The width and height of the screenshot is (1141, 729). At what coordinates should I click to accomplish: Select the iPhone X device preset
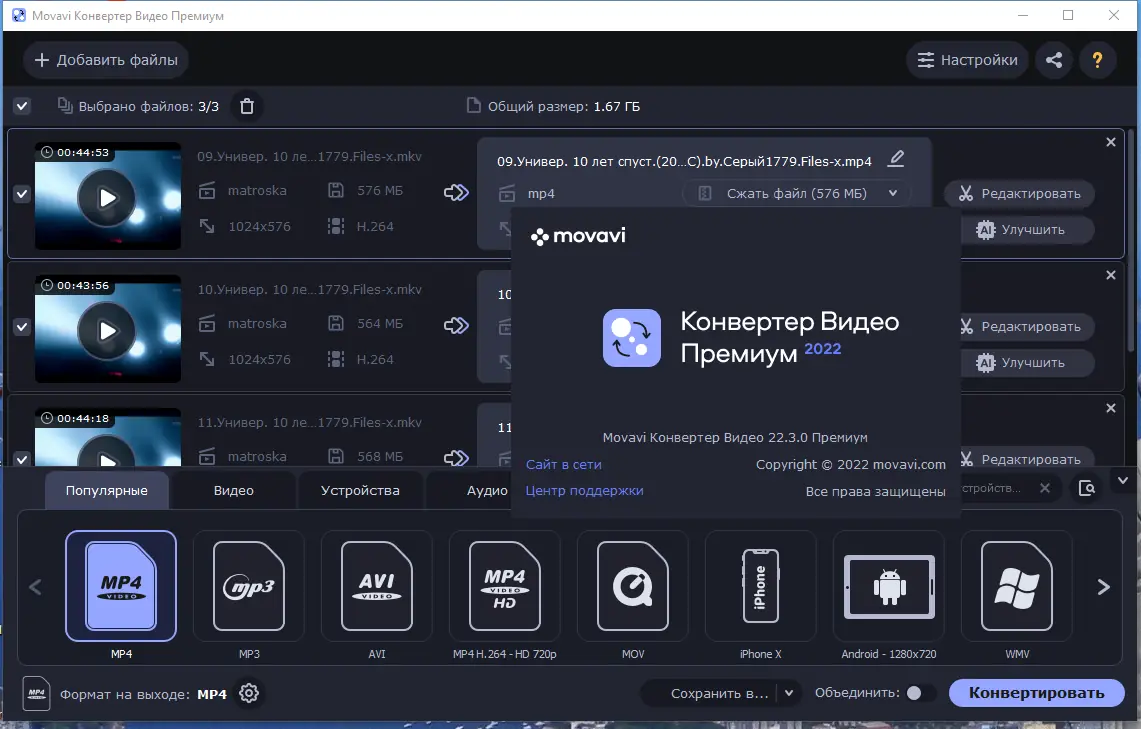click(x=760, y=586)
